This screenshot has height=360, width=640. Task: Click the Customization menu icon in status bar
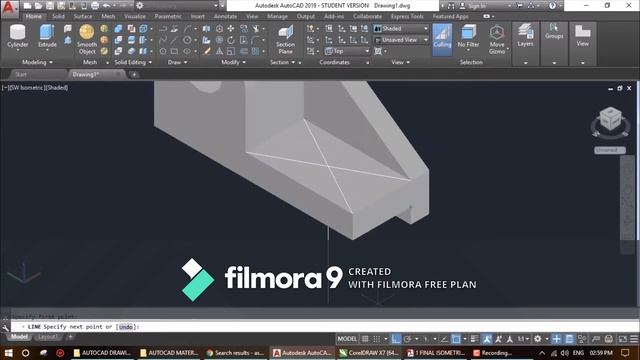point(634,339)
